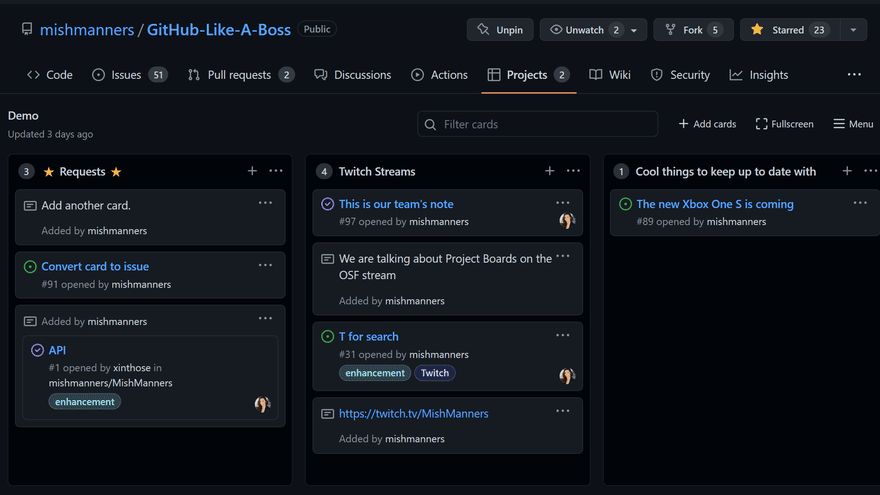Open the star lists dropdown arrow
The width and height of the screenshot is (880, 495).
854,30
